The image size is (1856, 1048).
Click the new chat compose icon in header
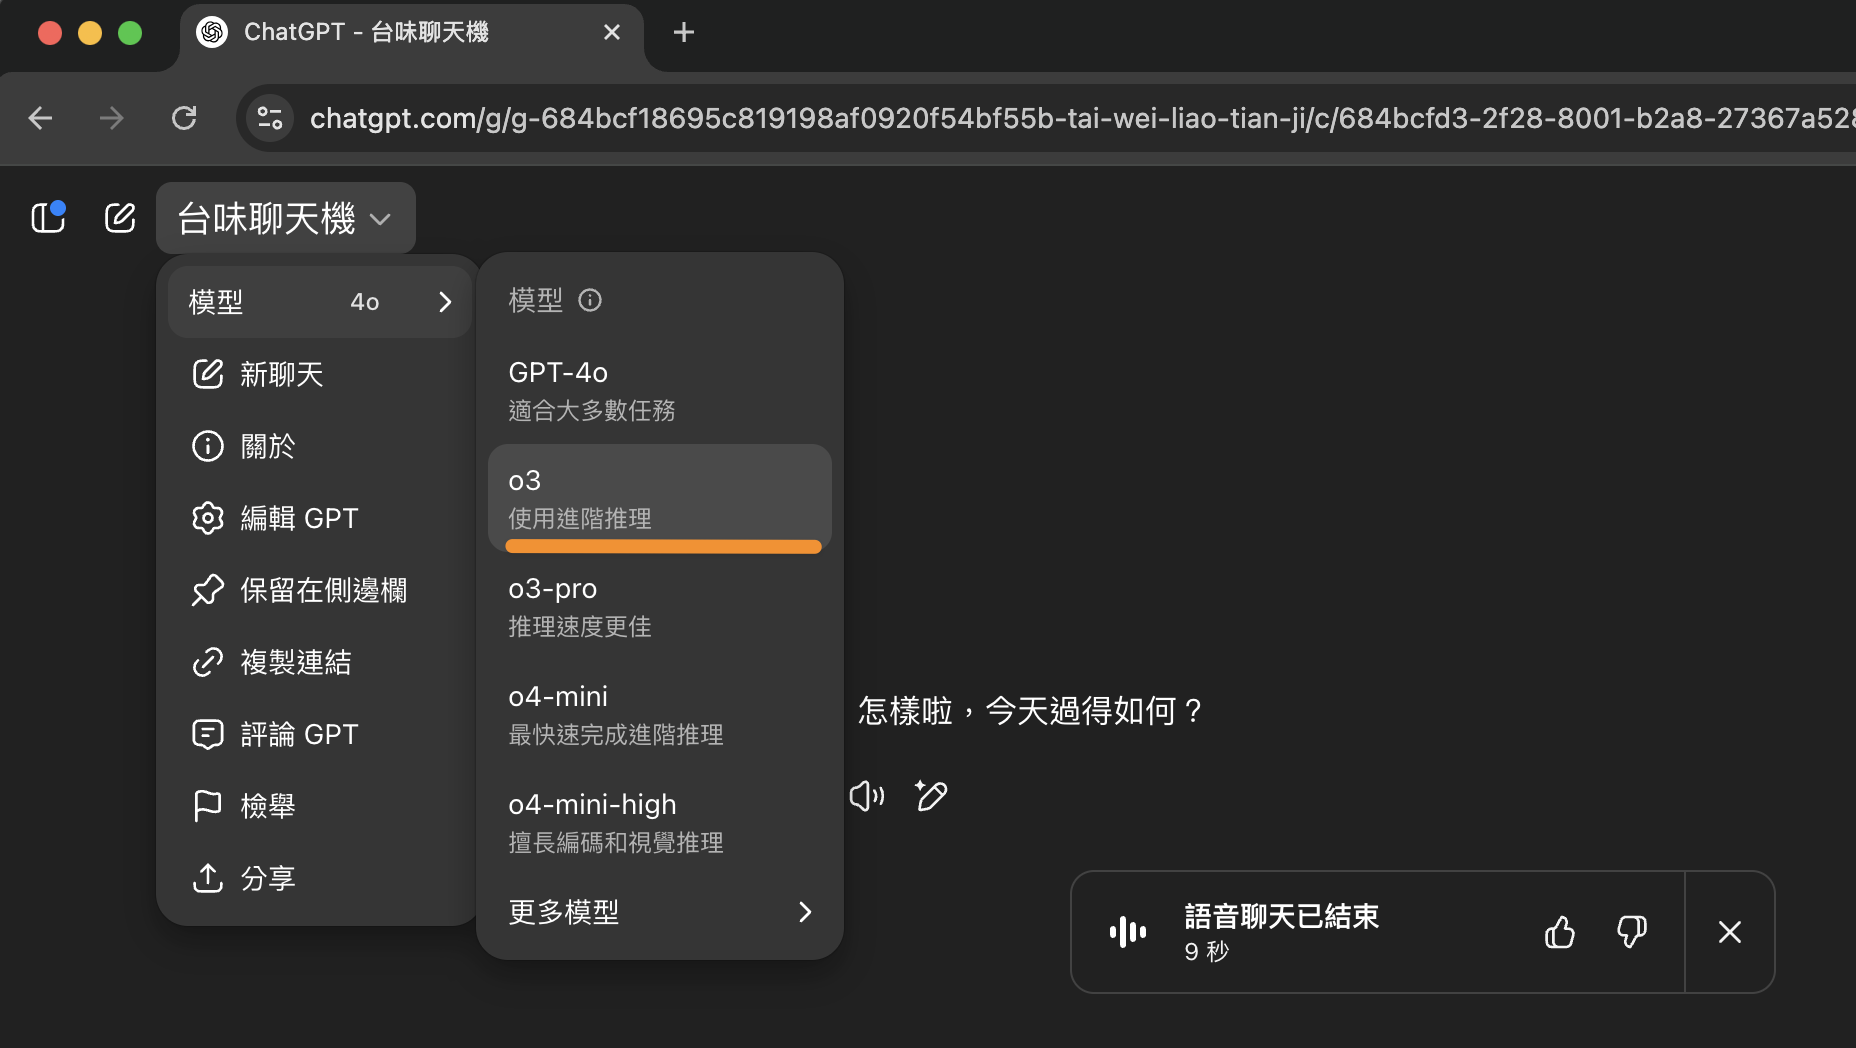point(120,217)
